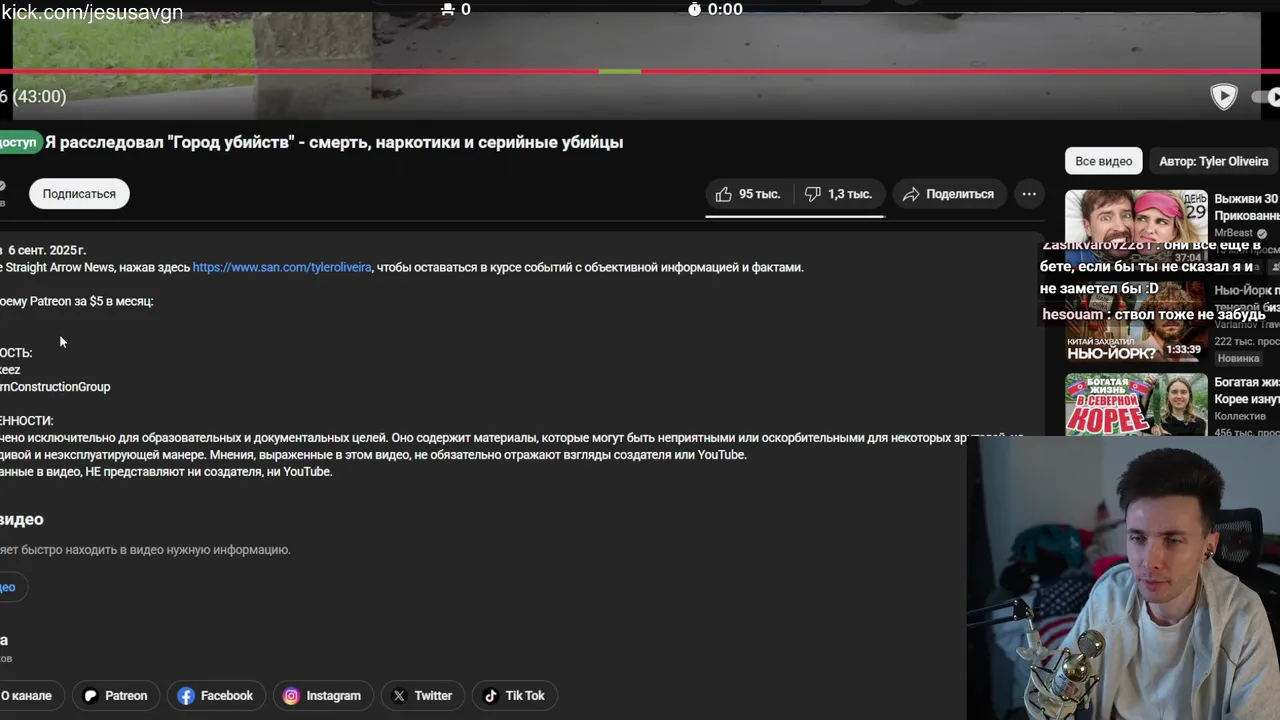The height and width of the screenshot is (720, 1280).
Task: Subscribe with the Подписаться button
Action: click(x=79, y=194)
